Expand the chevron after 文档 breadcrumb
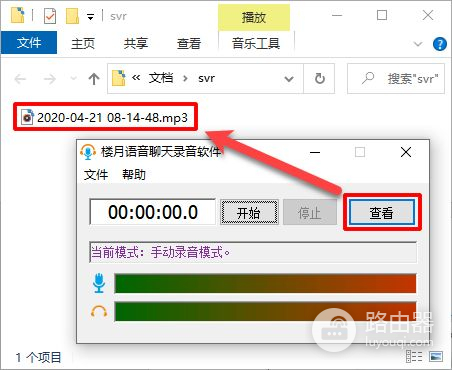 coord(185,79)
